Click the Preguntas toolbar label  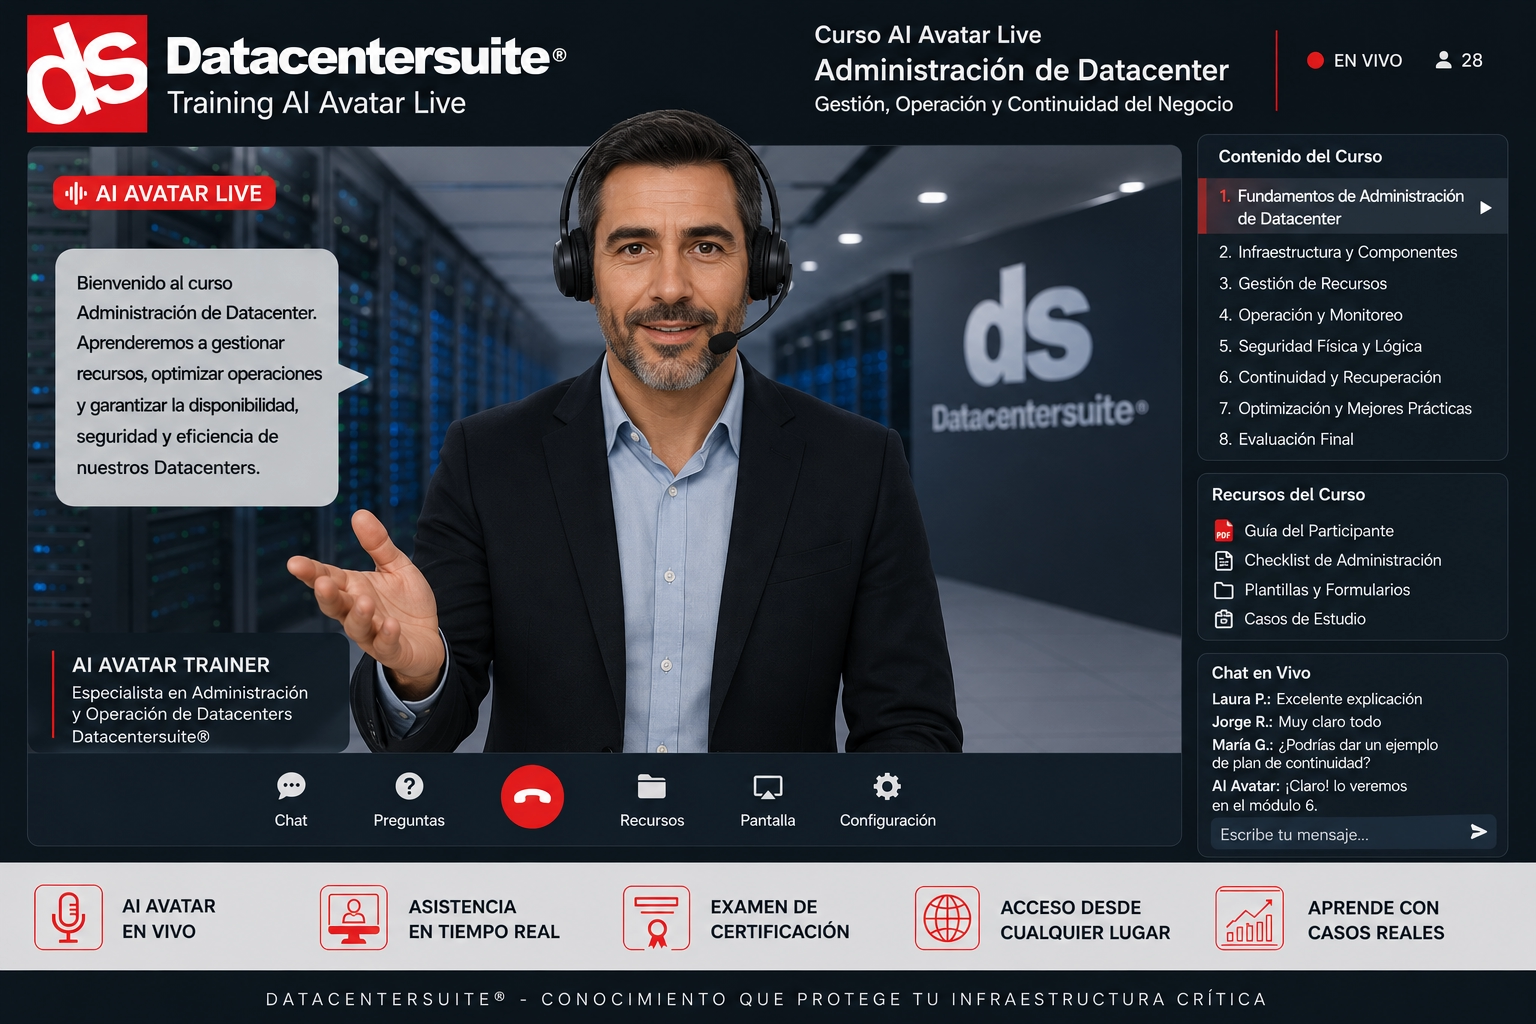pyautogui.click(x=409, y=820)
